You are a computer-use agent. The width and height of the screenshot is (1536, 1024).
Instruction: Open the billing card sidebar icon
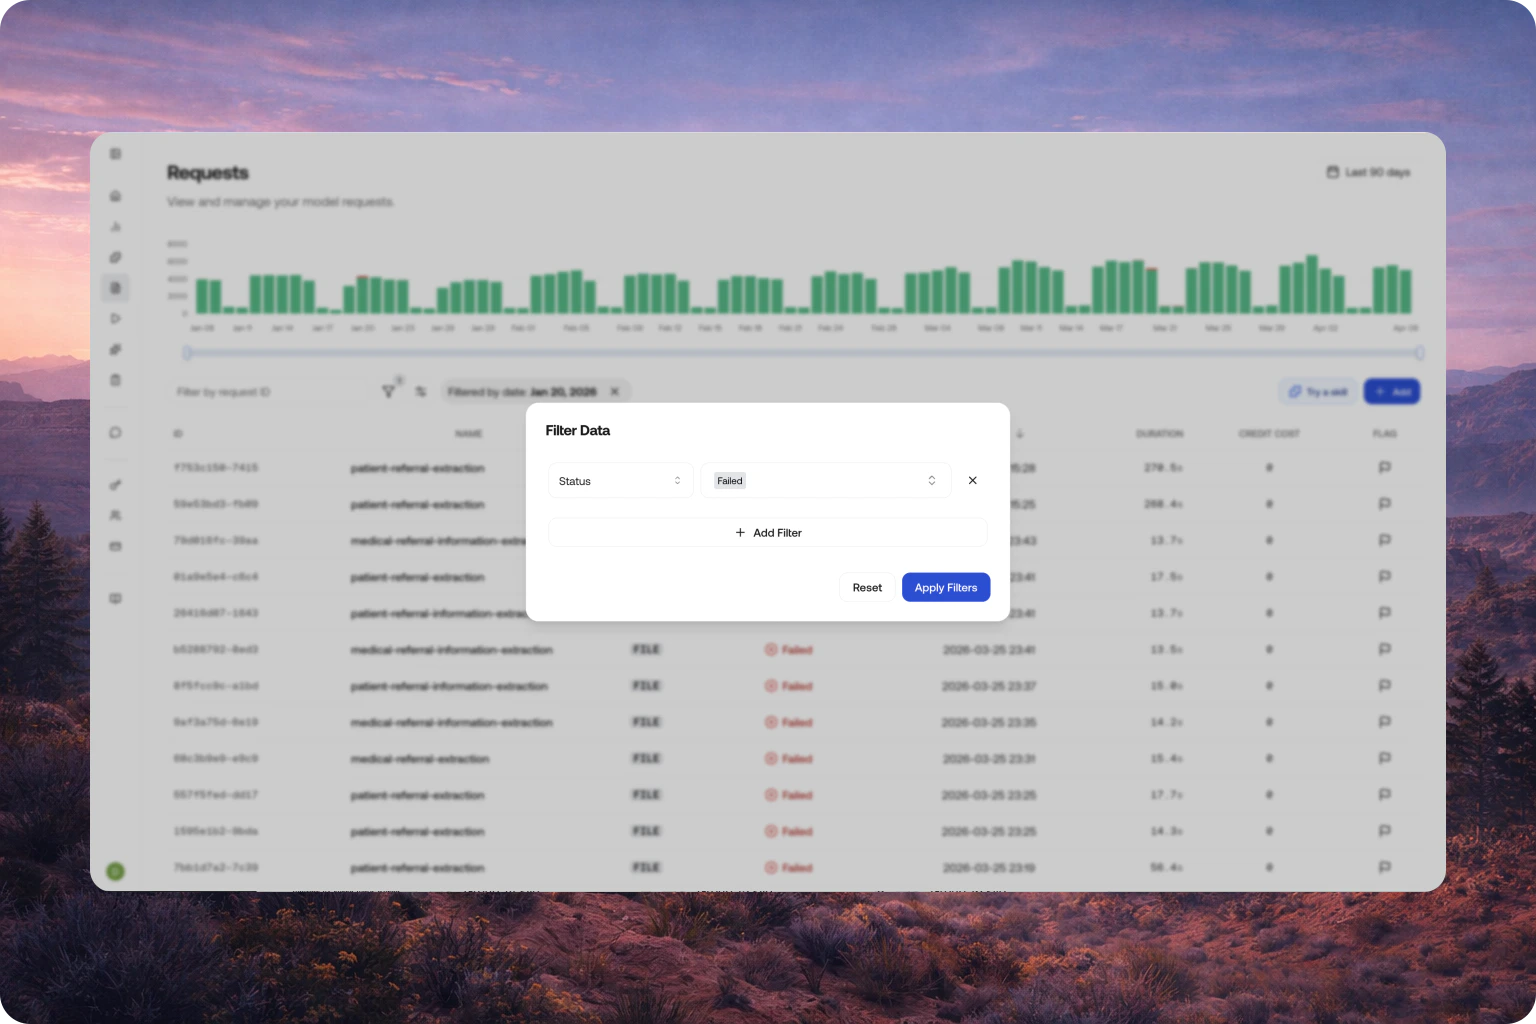click(116, 547)
